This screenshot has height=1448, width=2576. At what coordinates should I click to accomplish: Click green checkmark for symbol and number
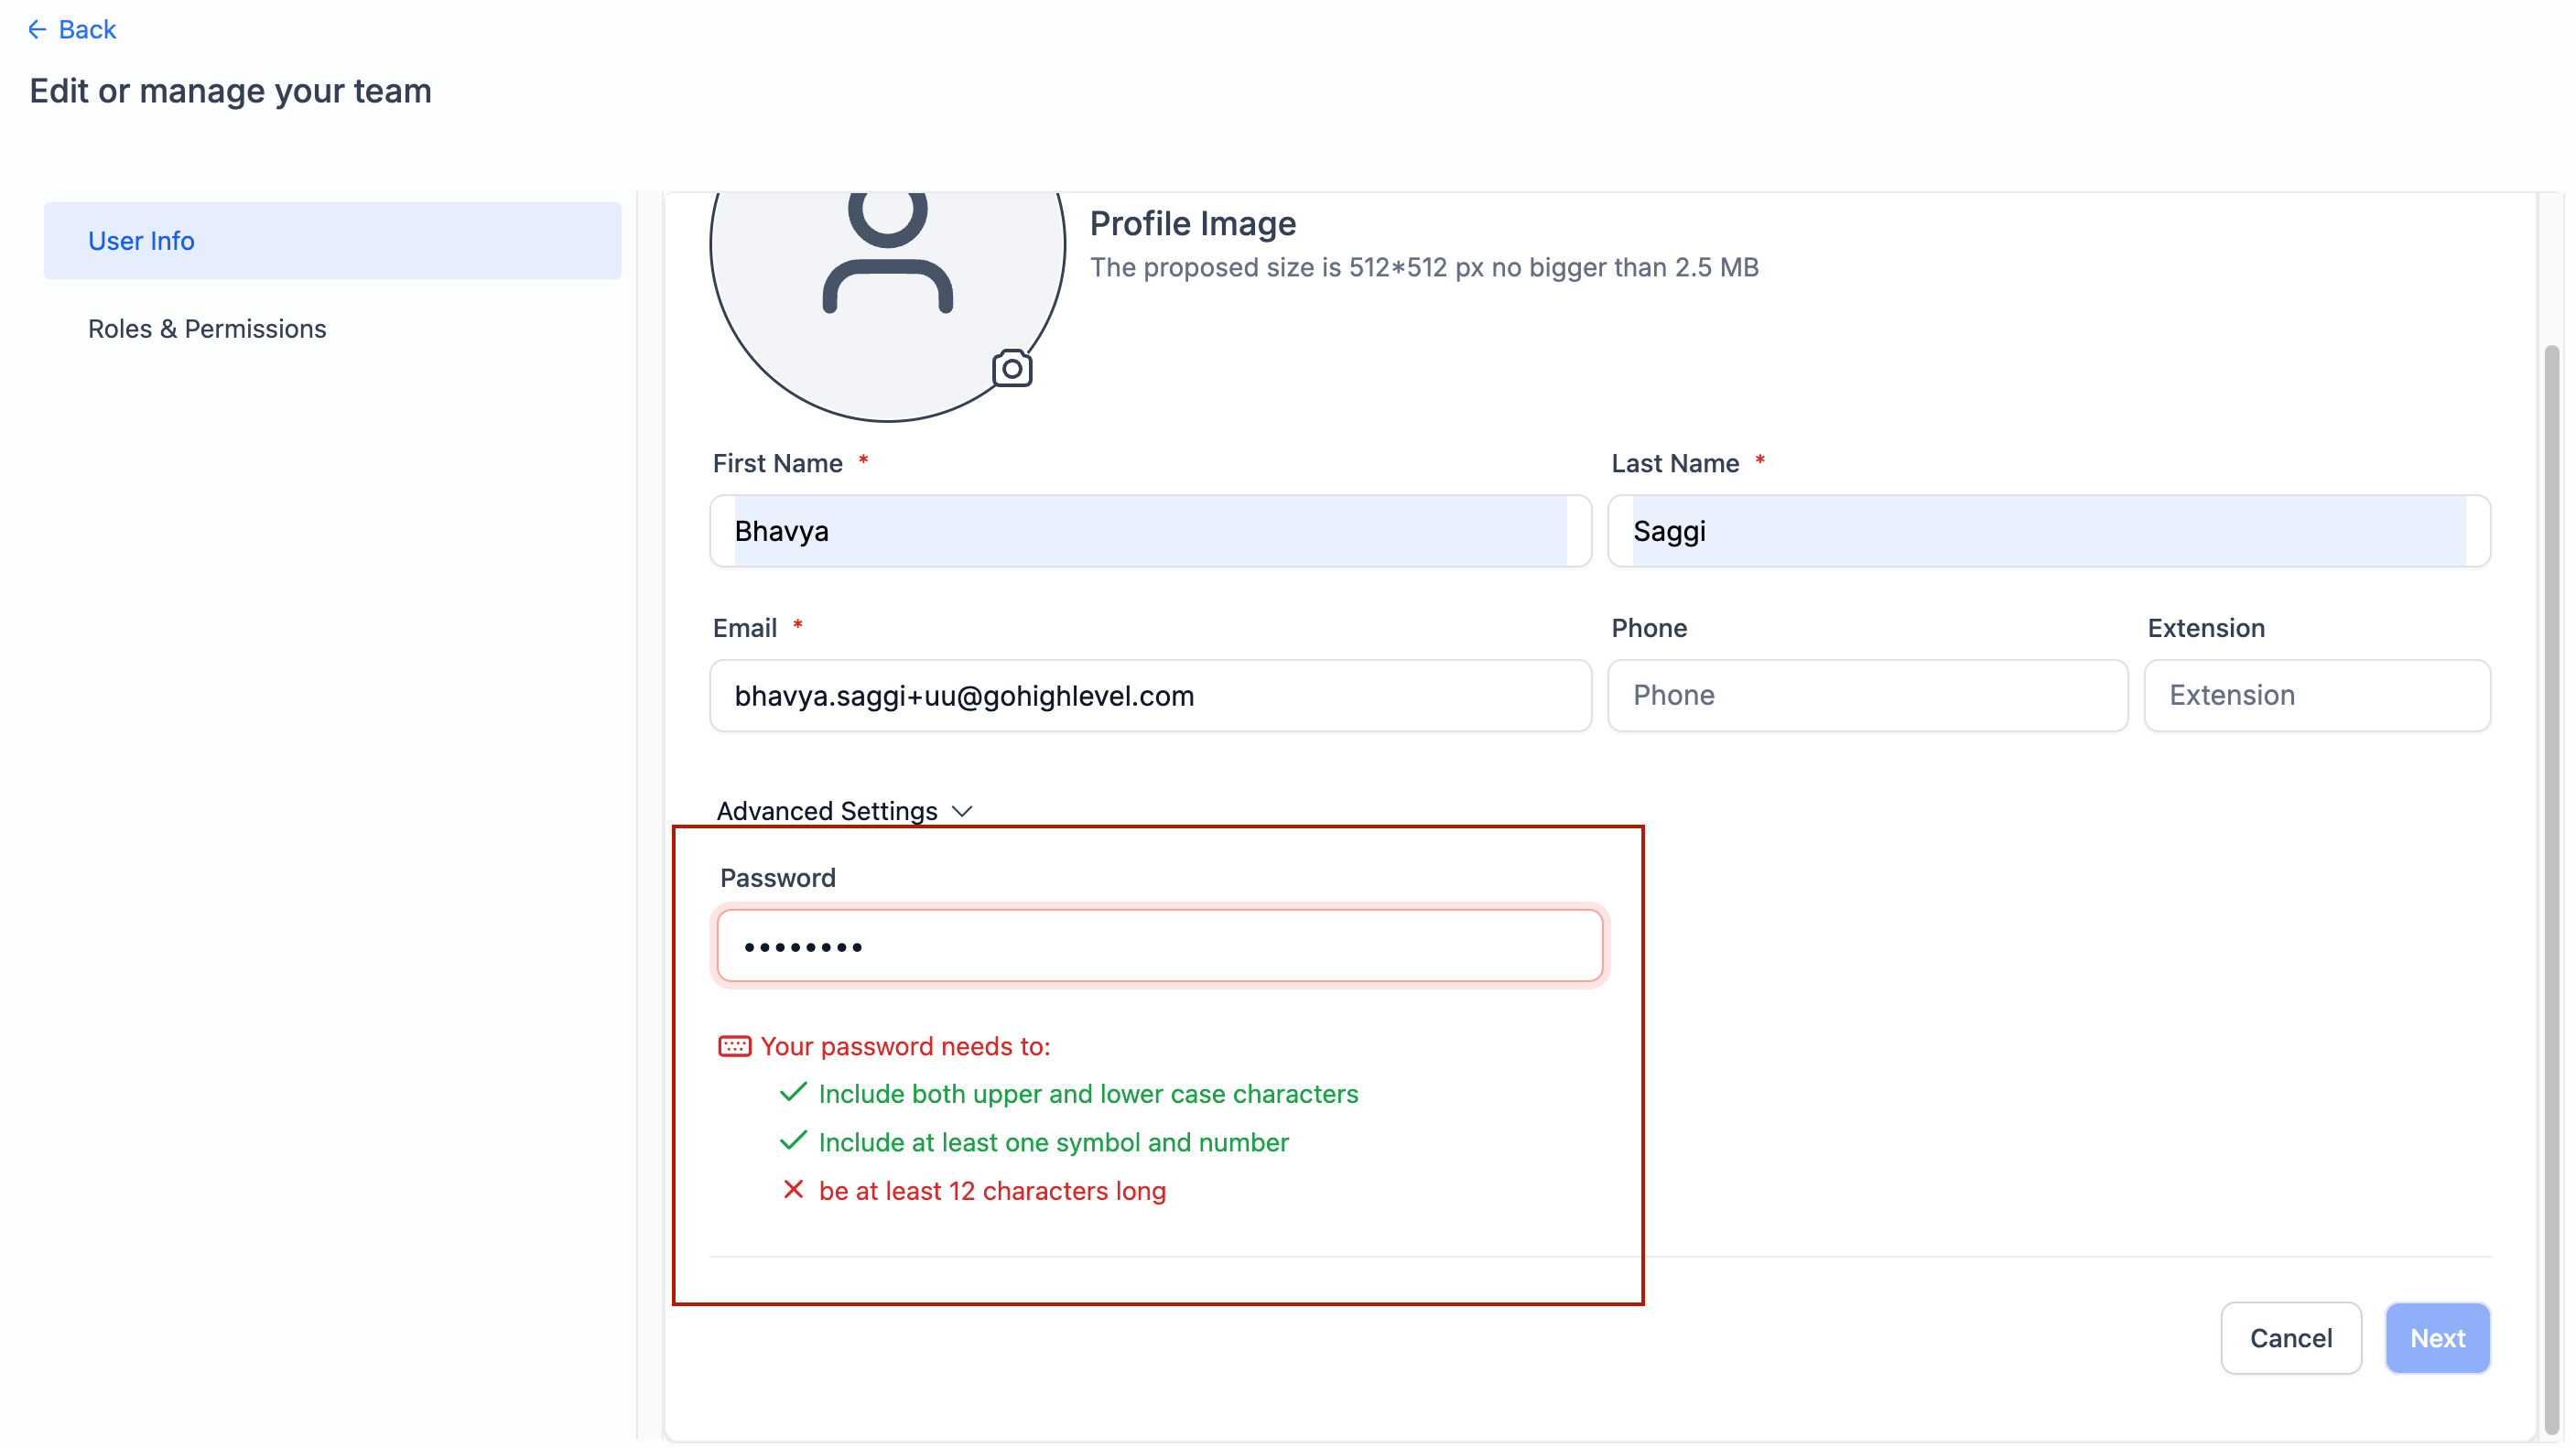tap(793, 1141)
